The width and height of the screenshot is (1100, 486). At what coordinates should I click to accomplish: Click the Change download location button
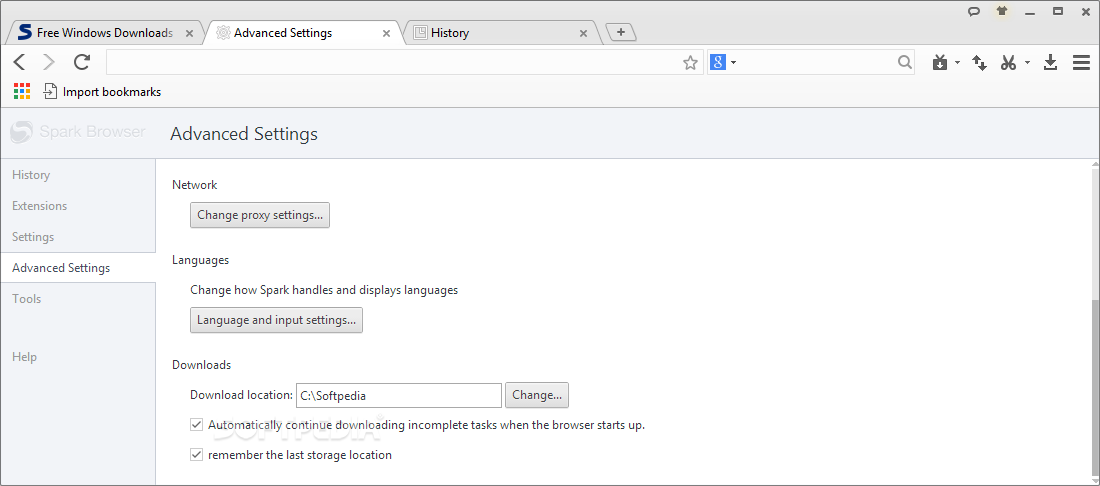537,395
